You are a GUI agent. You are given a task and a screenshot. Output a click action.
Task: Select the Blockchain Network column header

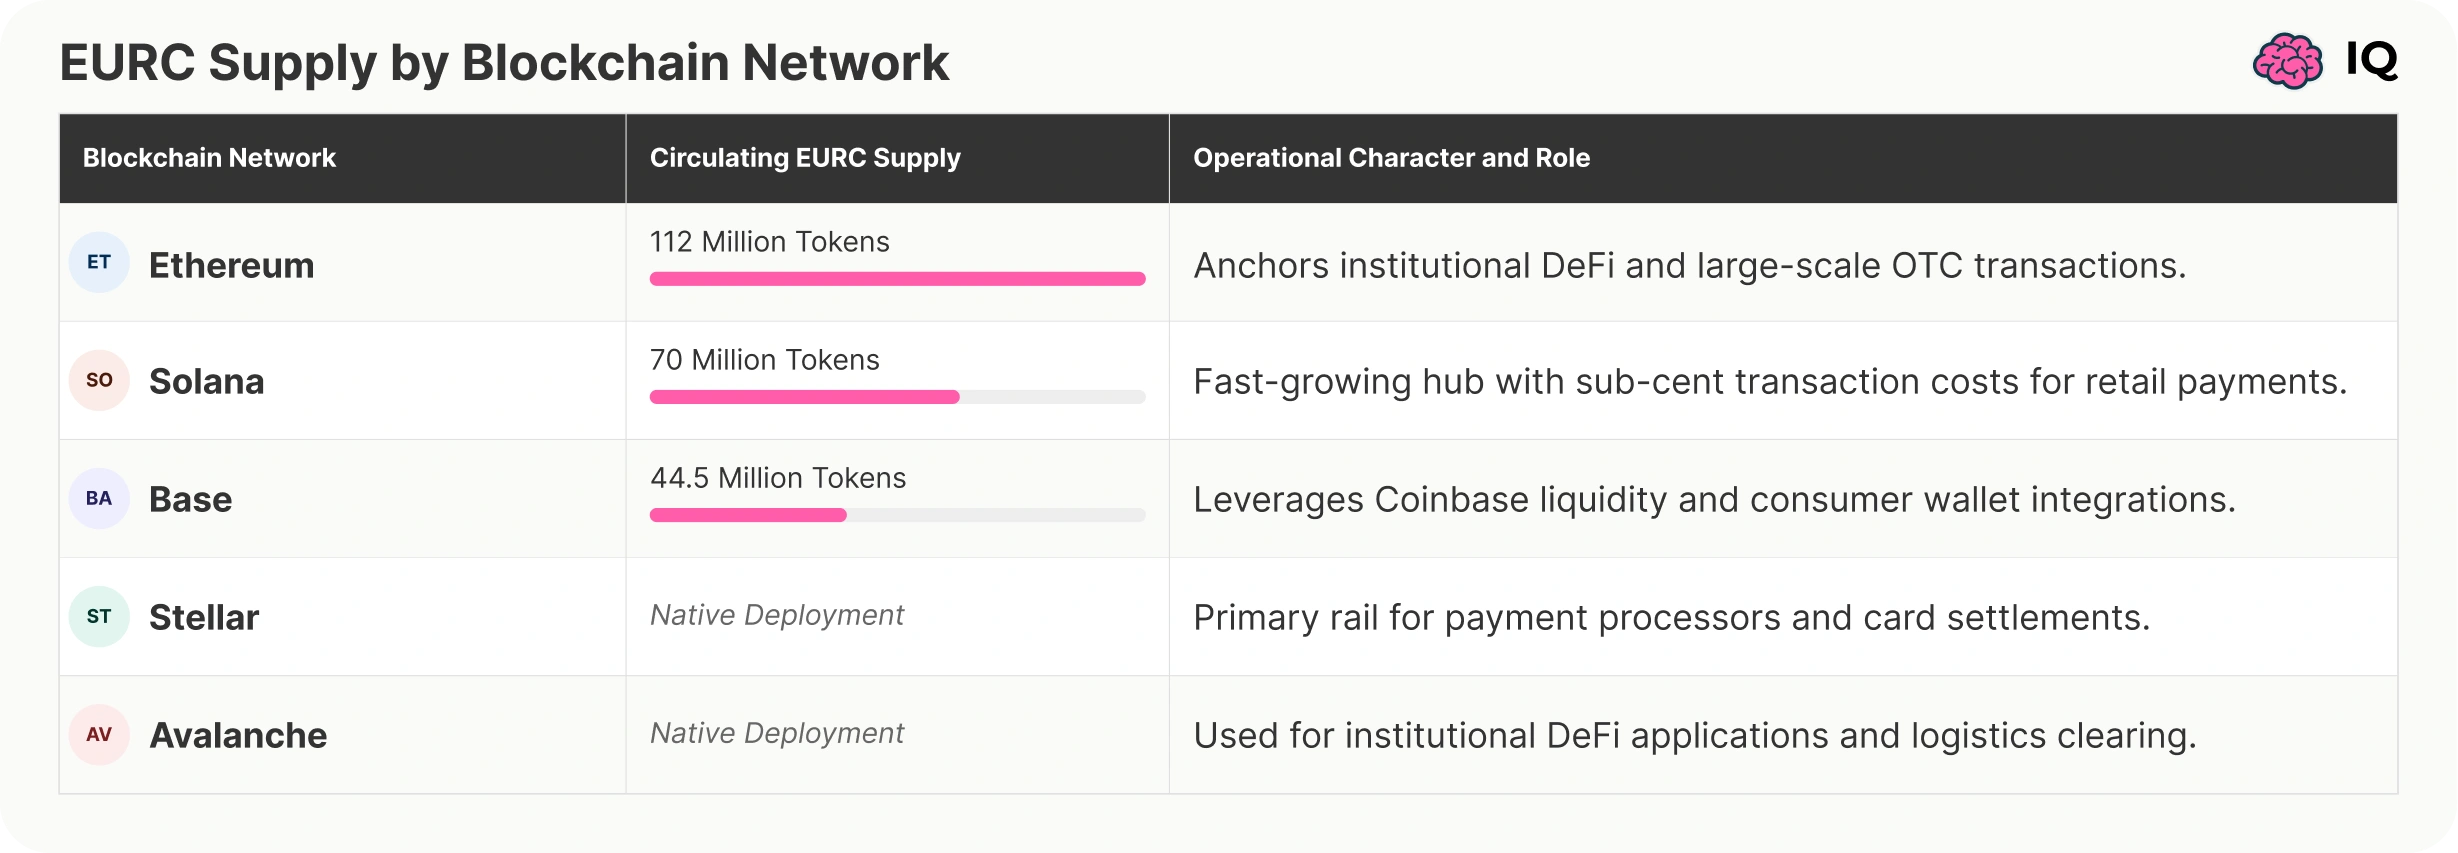pyautogui.click(x=209, y=158)
